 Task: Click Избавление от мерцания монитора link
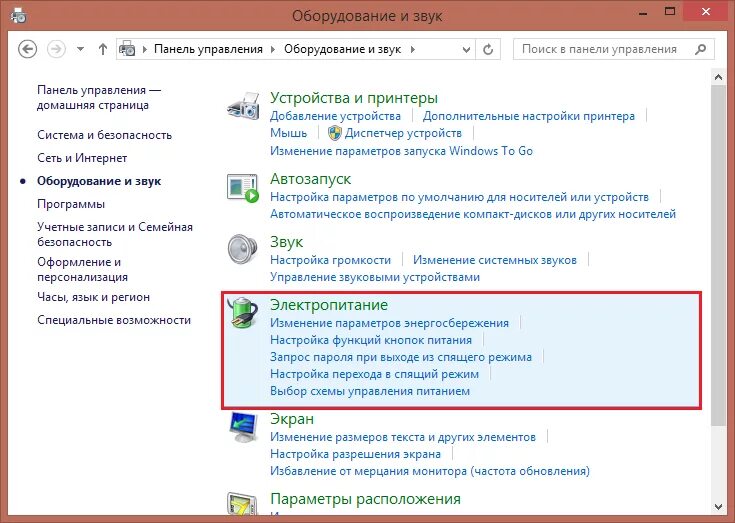tap(430, 471)
